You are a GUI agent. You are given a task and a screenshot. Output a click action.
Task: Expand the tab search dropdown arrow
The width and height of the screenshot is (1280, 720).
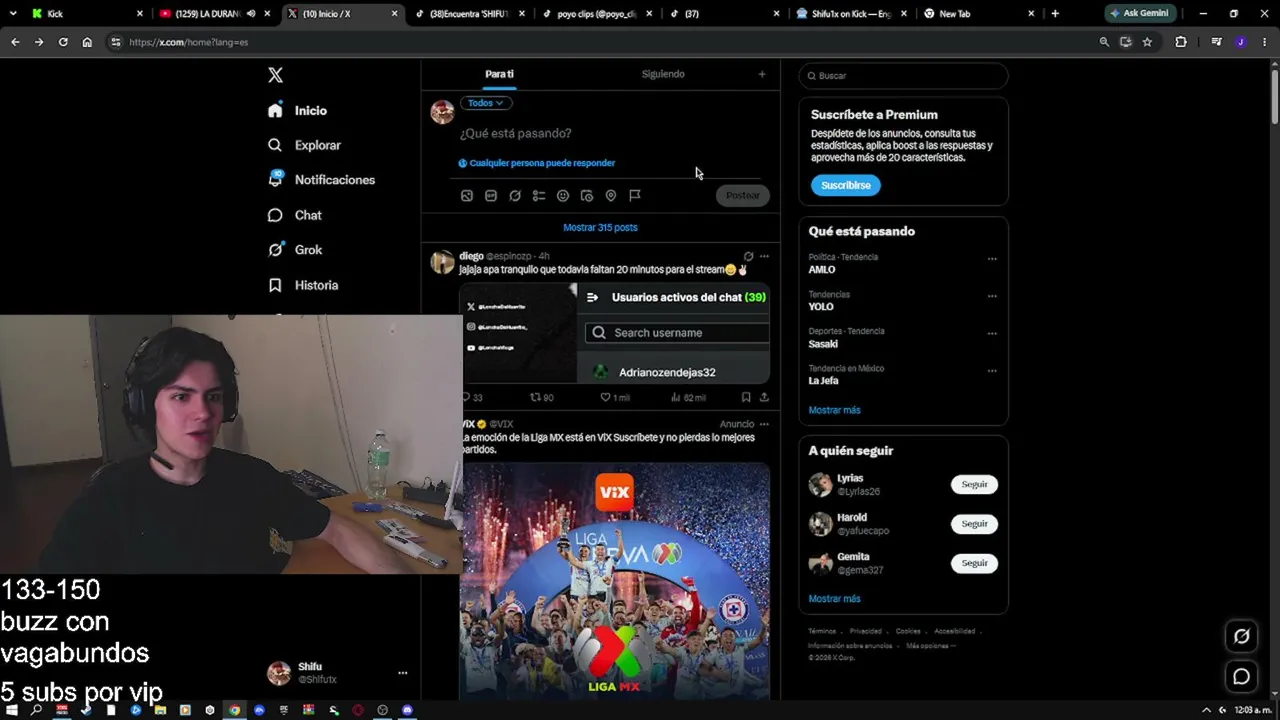[13, 14]
